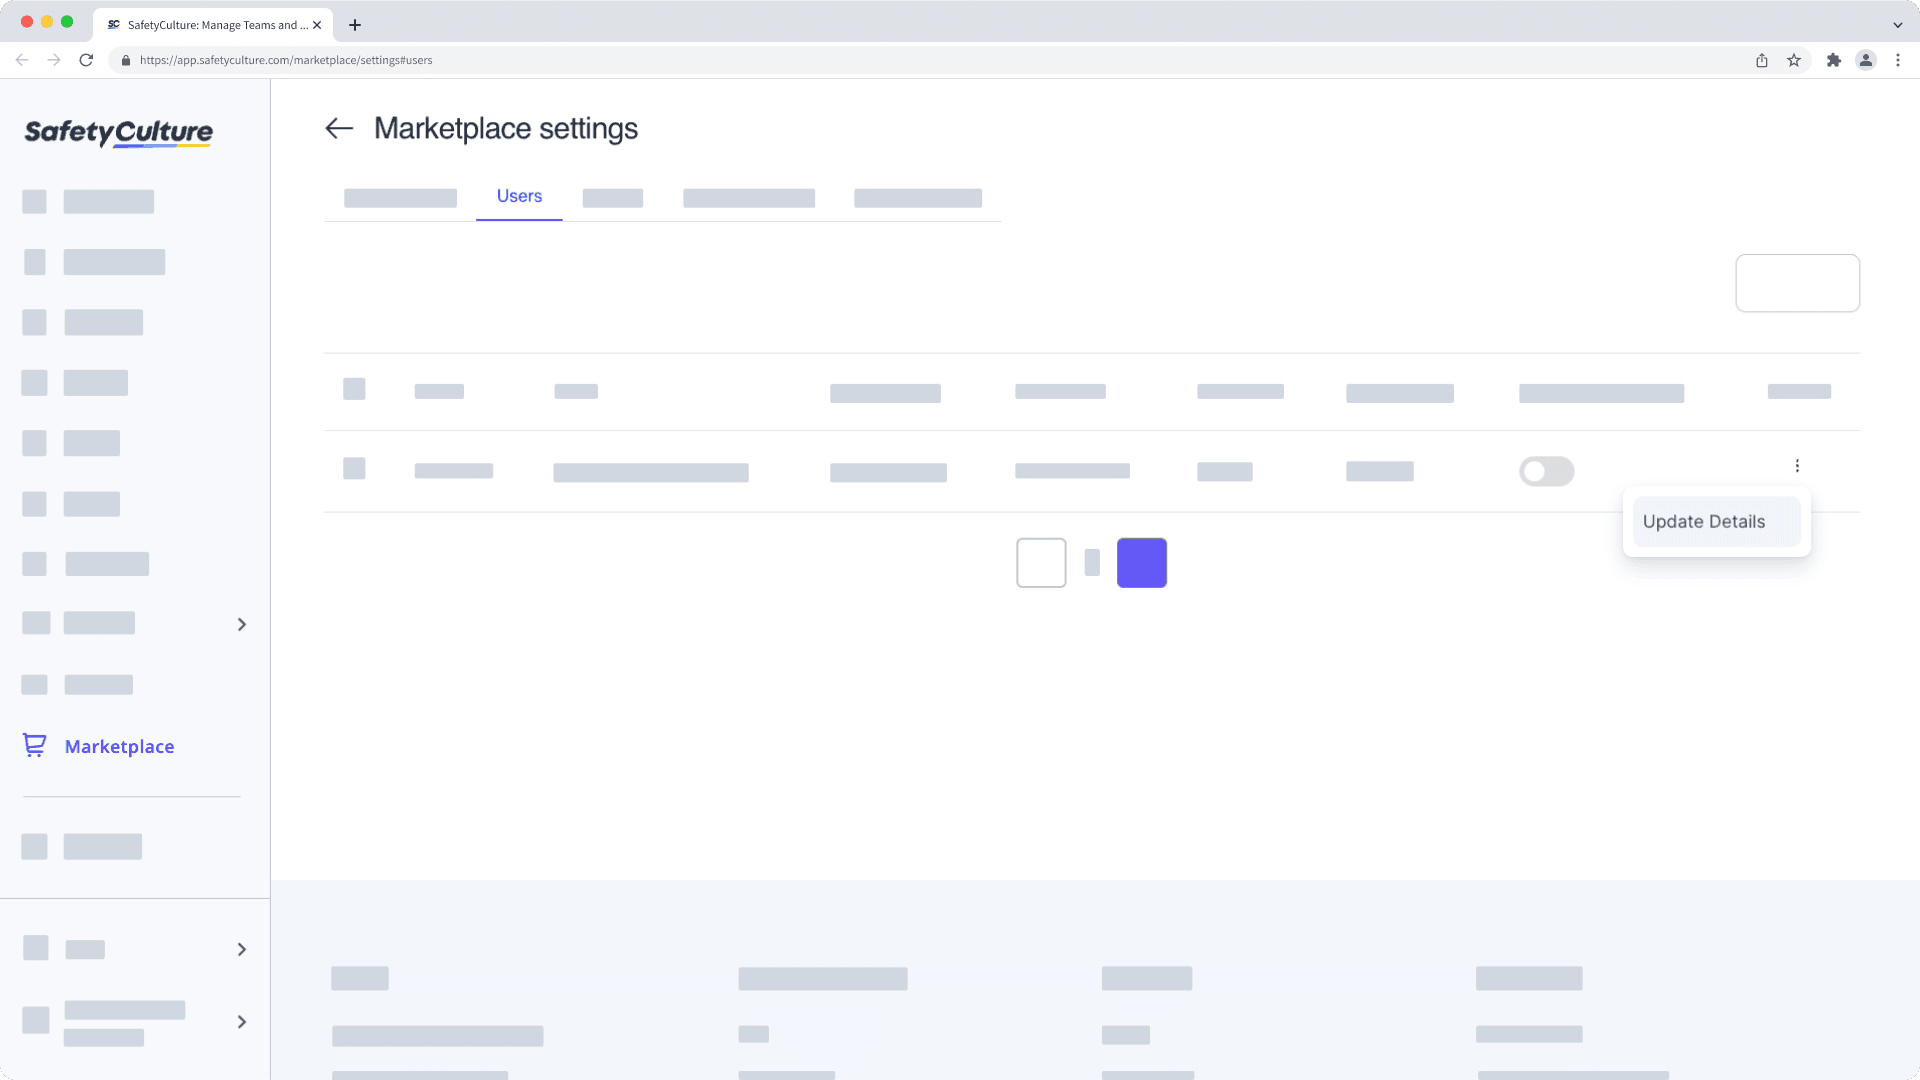Image resolution: width=1920 pixels, height=1080 pixels.
Task: Click the page number input box
Action: point(1041,562)
